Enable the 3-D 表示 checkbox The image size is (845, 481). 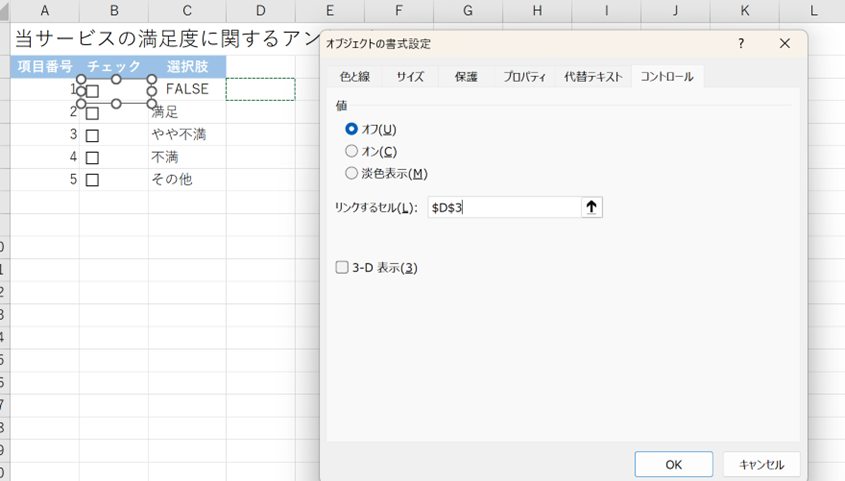click(342, 268)
